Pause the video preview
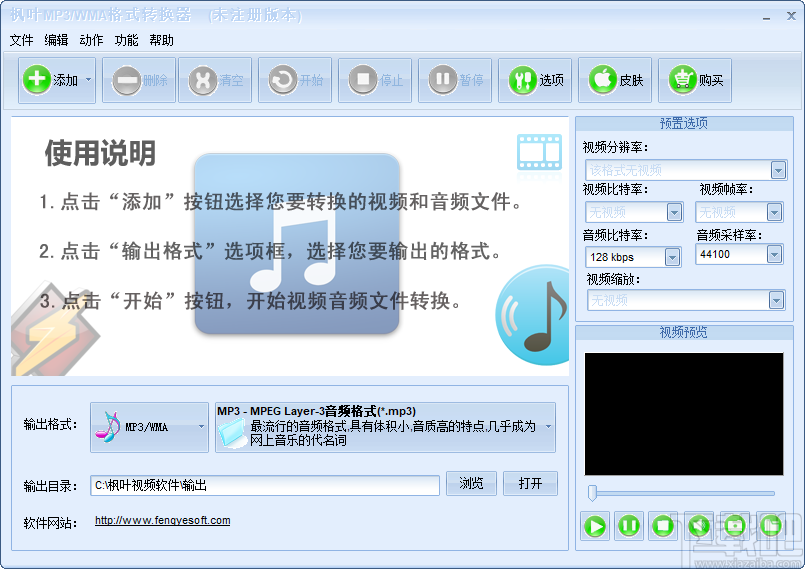The height and width of the screenshot is (569, 805). pyautogui.click(x=629, y=526)
